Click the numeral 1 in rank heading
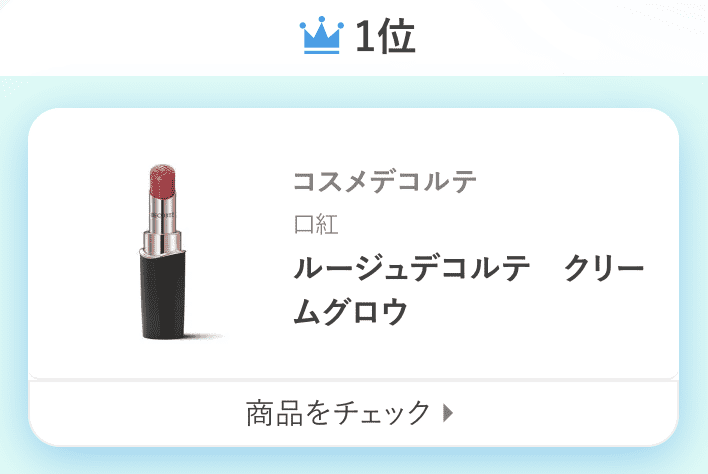 (x=365, y=37)
